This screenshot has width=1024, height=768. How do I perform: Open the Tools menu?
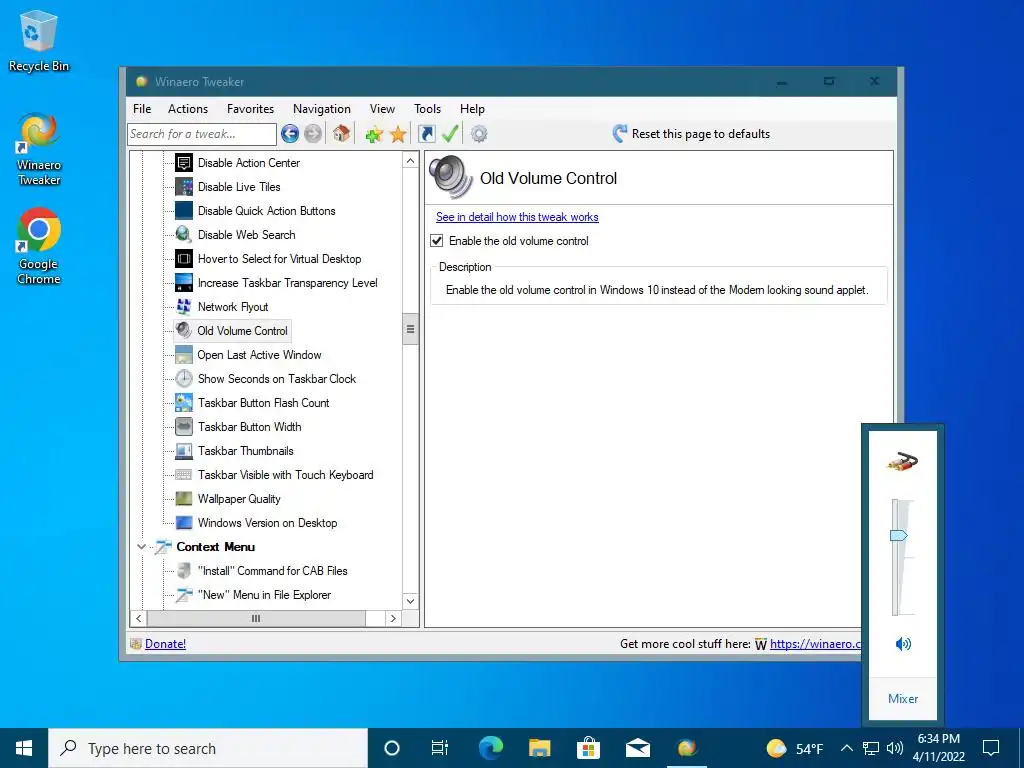428,109
